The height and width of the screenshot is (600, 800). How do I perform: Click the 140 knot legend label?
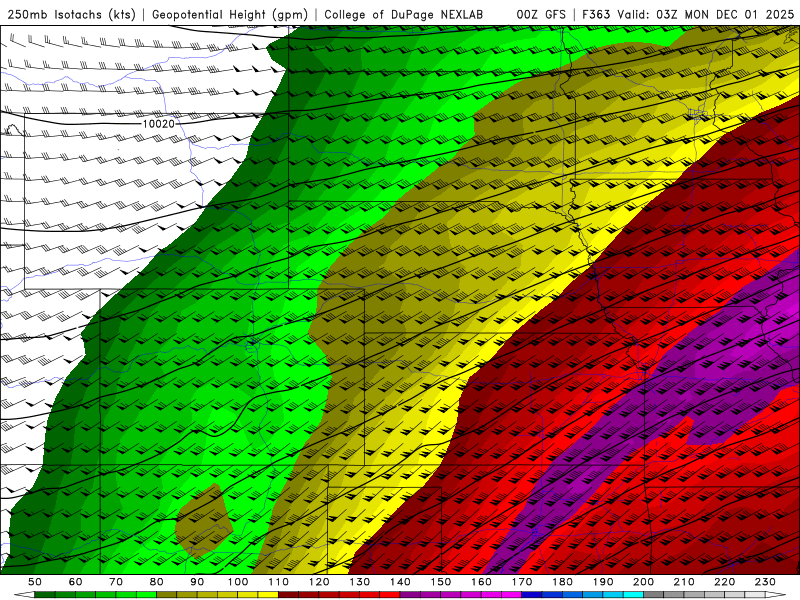tap(401, 582)
